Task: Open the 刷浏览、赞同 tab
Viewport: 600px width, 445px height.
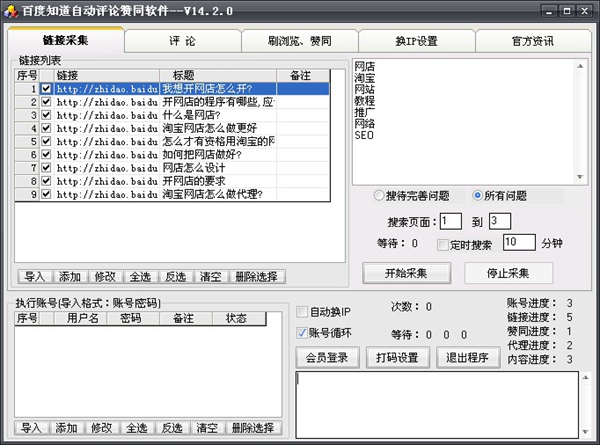Action: coord(299,41)
